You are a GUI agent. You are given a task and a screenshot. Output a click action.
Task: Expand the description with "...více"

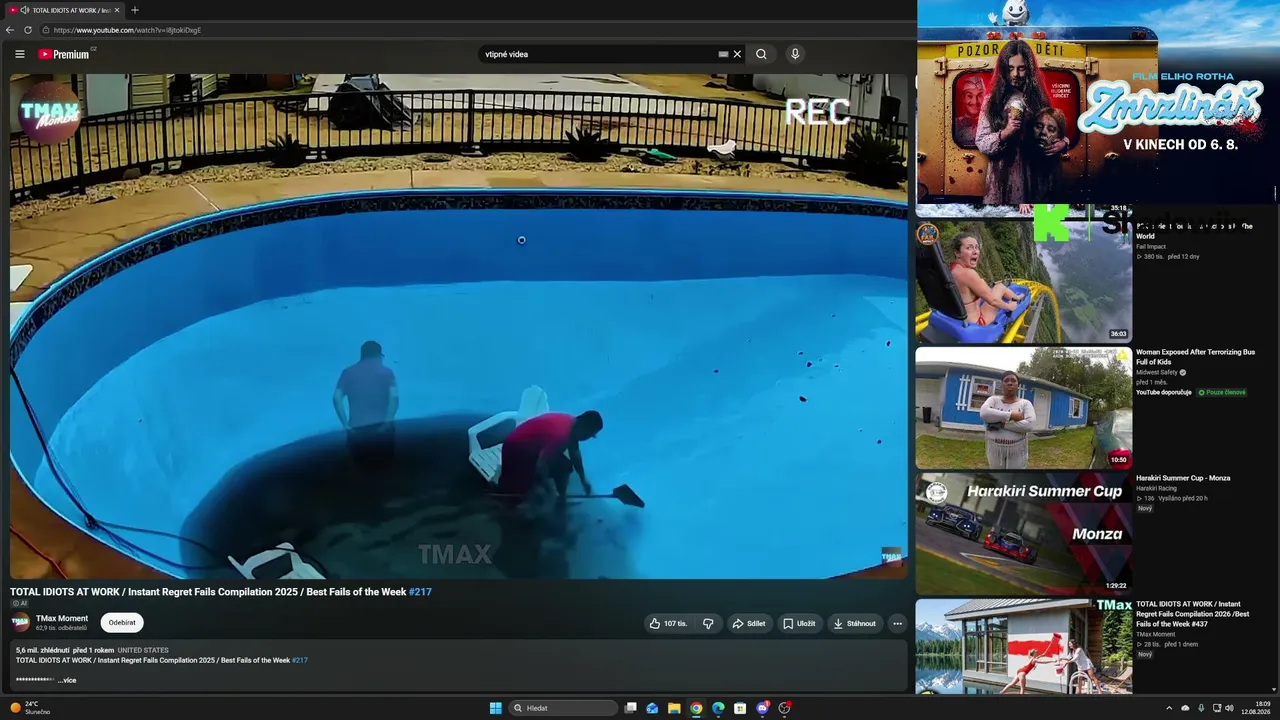(67, 680)
